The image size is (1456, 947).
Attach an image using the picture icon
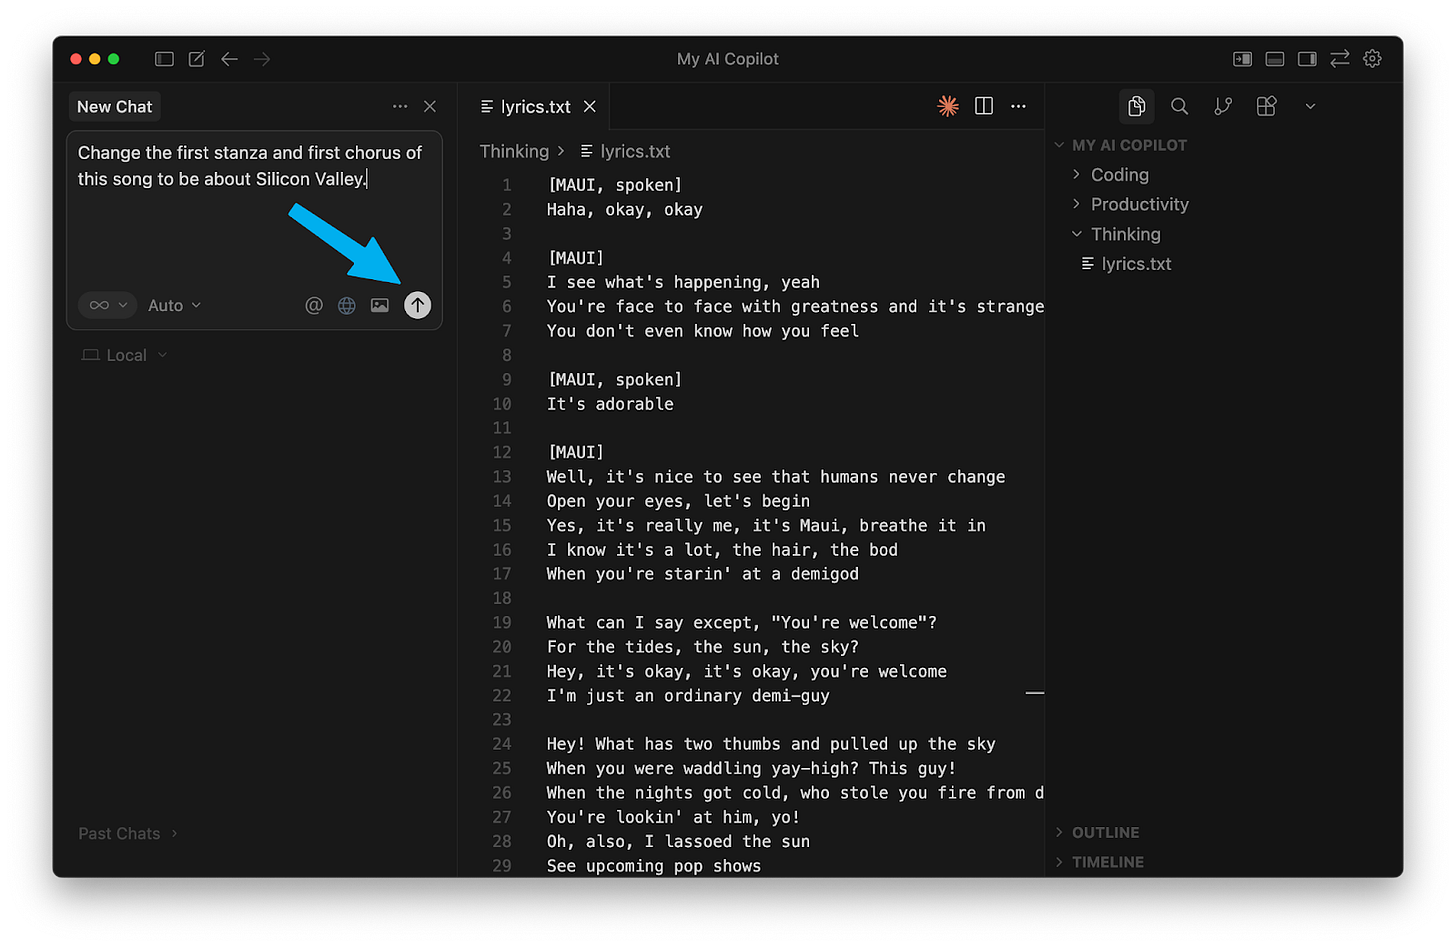(x=380, y=305)
